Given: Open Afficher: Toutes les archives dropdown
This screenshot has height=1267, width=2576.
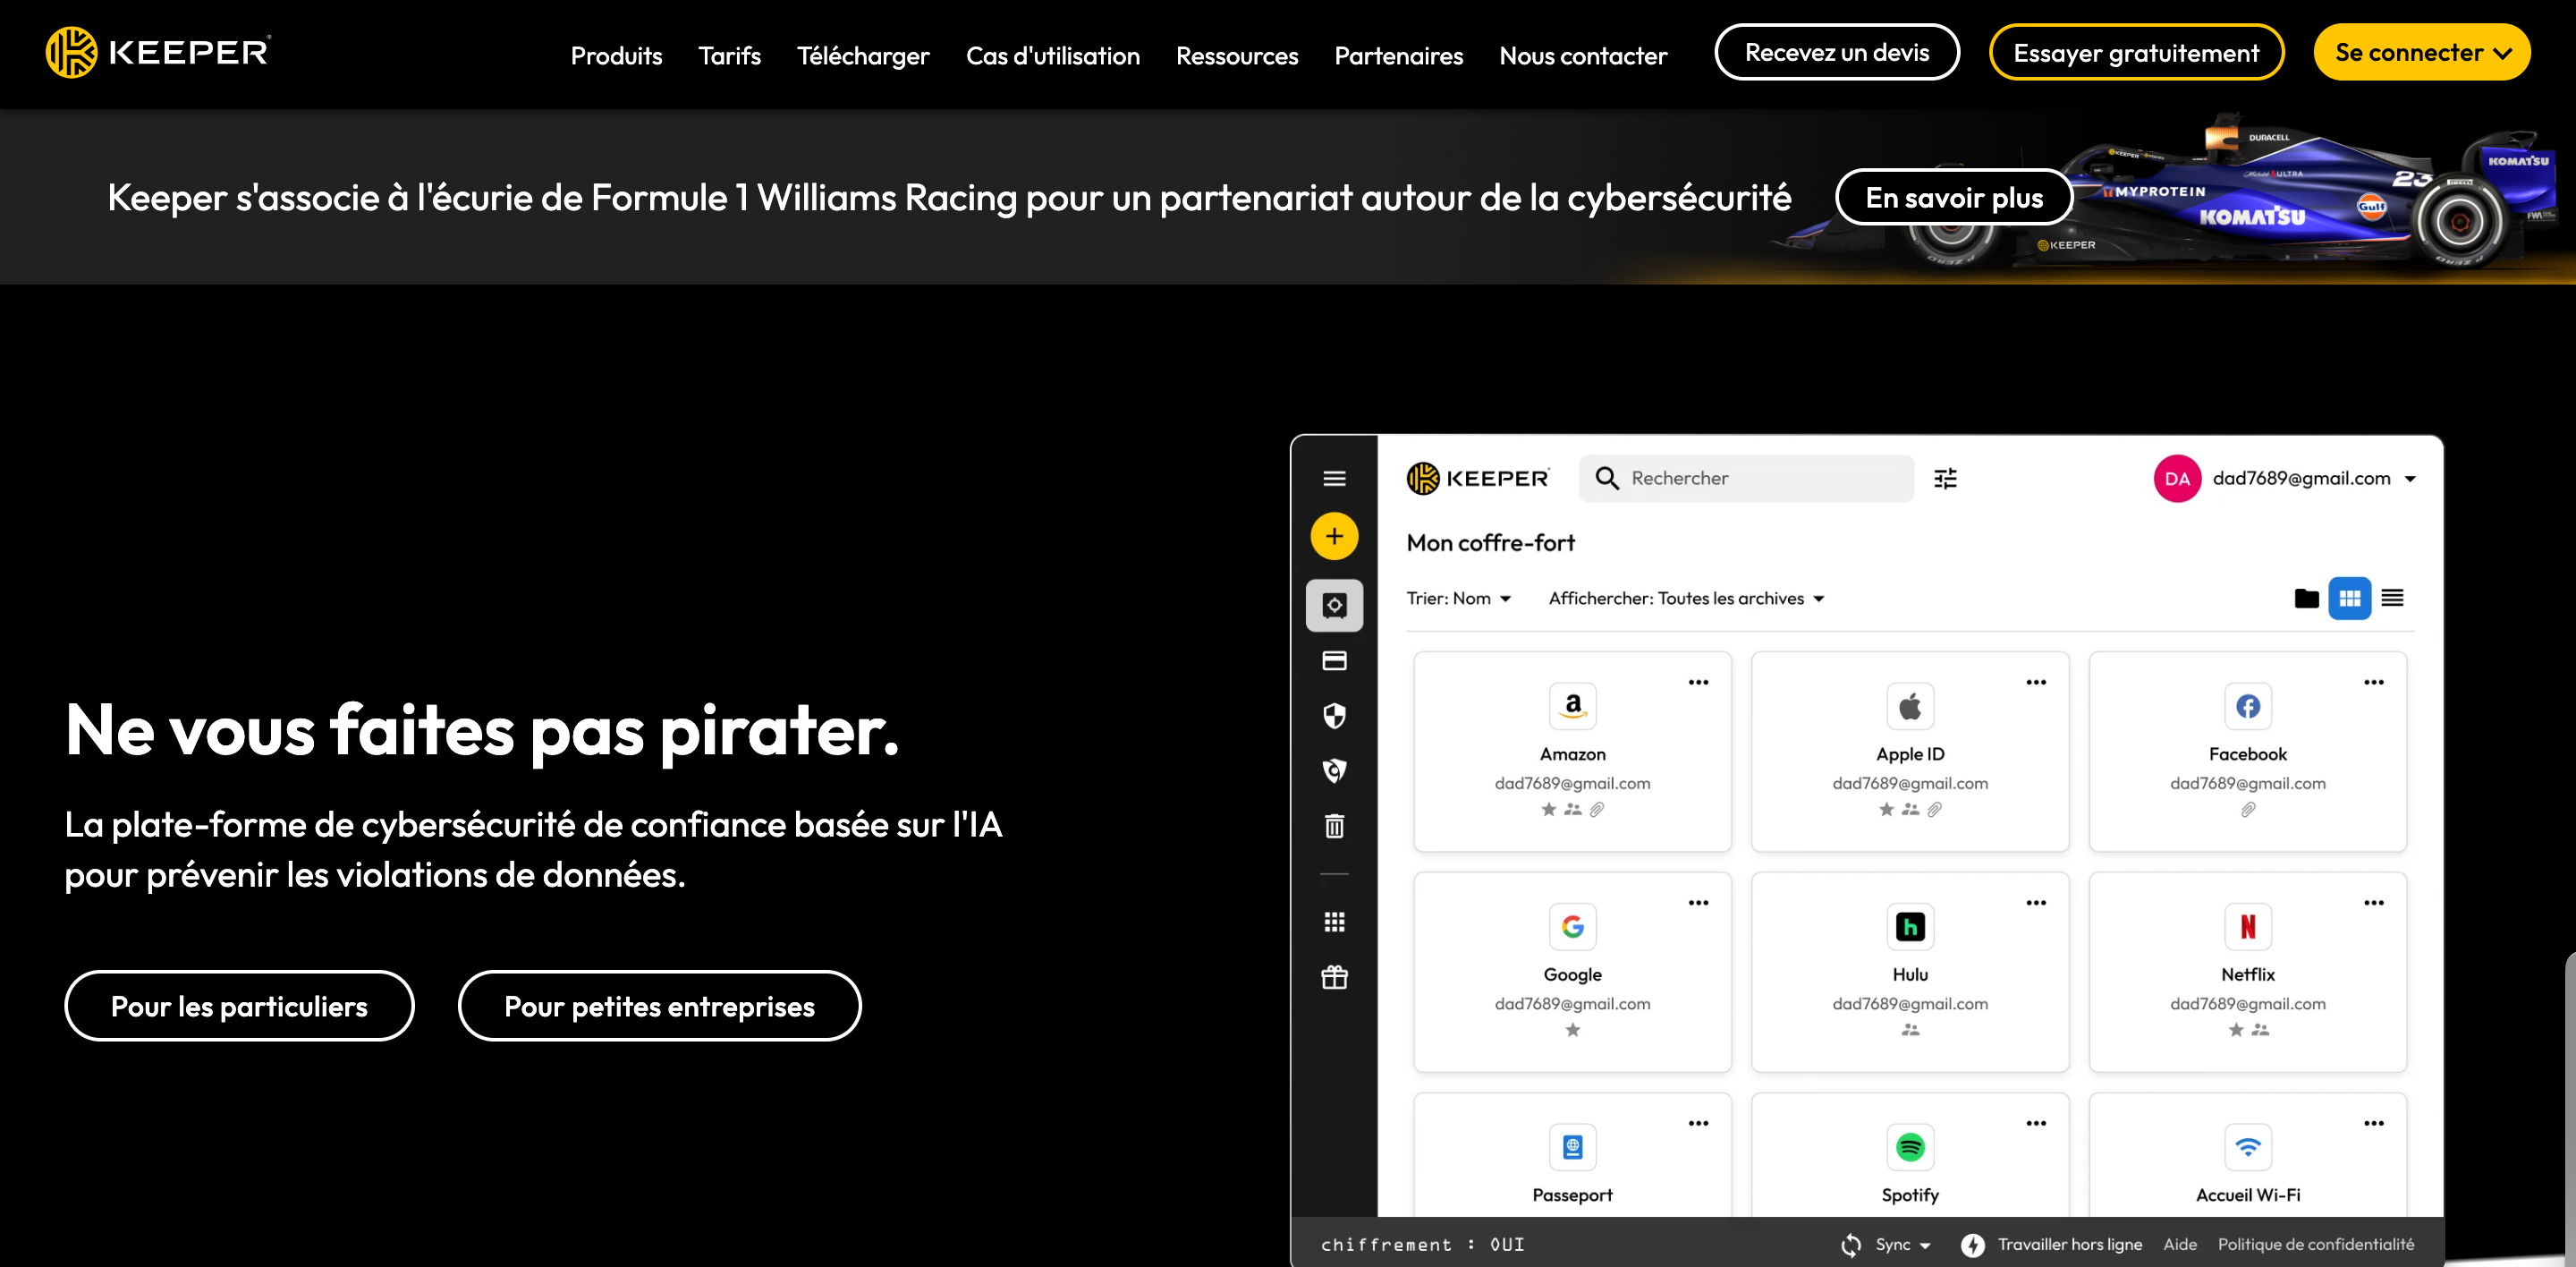Looking at the screenshot, I should click(1686, 599).
